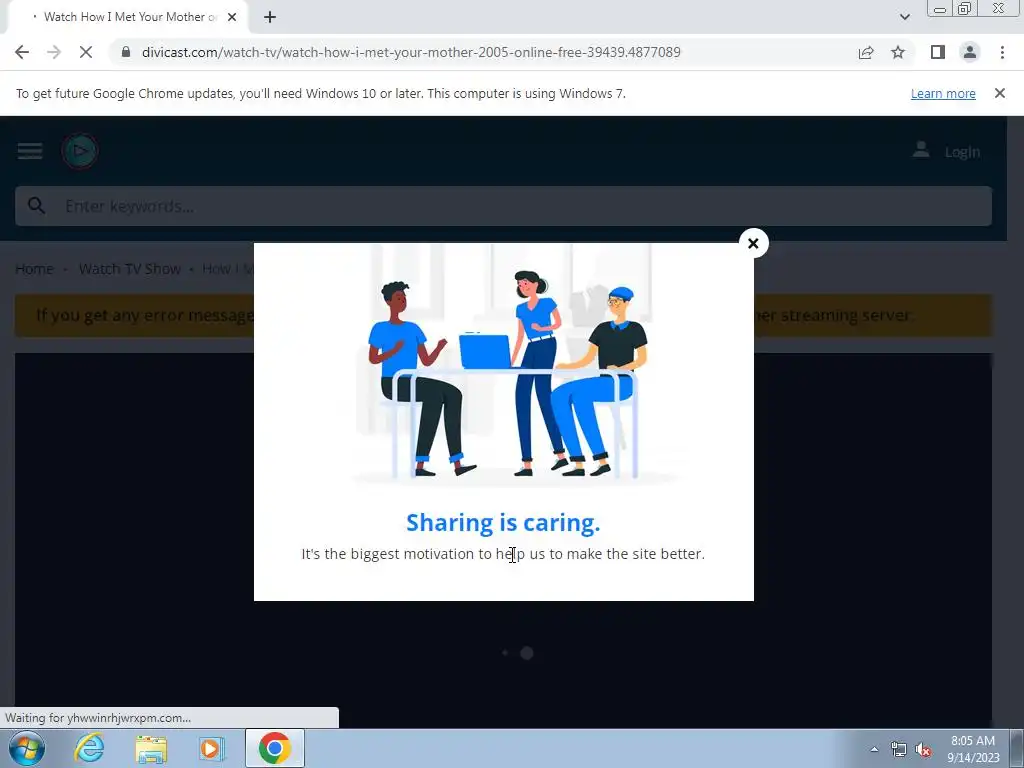
Task: Go to Home breadcrumb
Action: pos(35,268)
